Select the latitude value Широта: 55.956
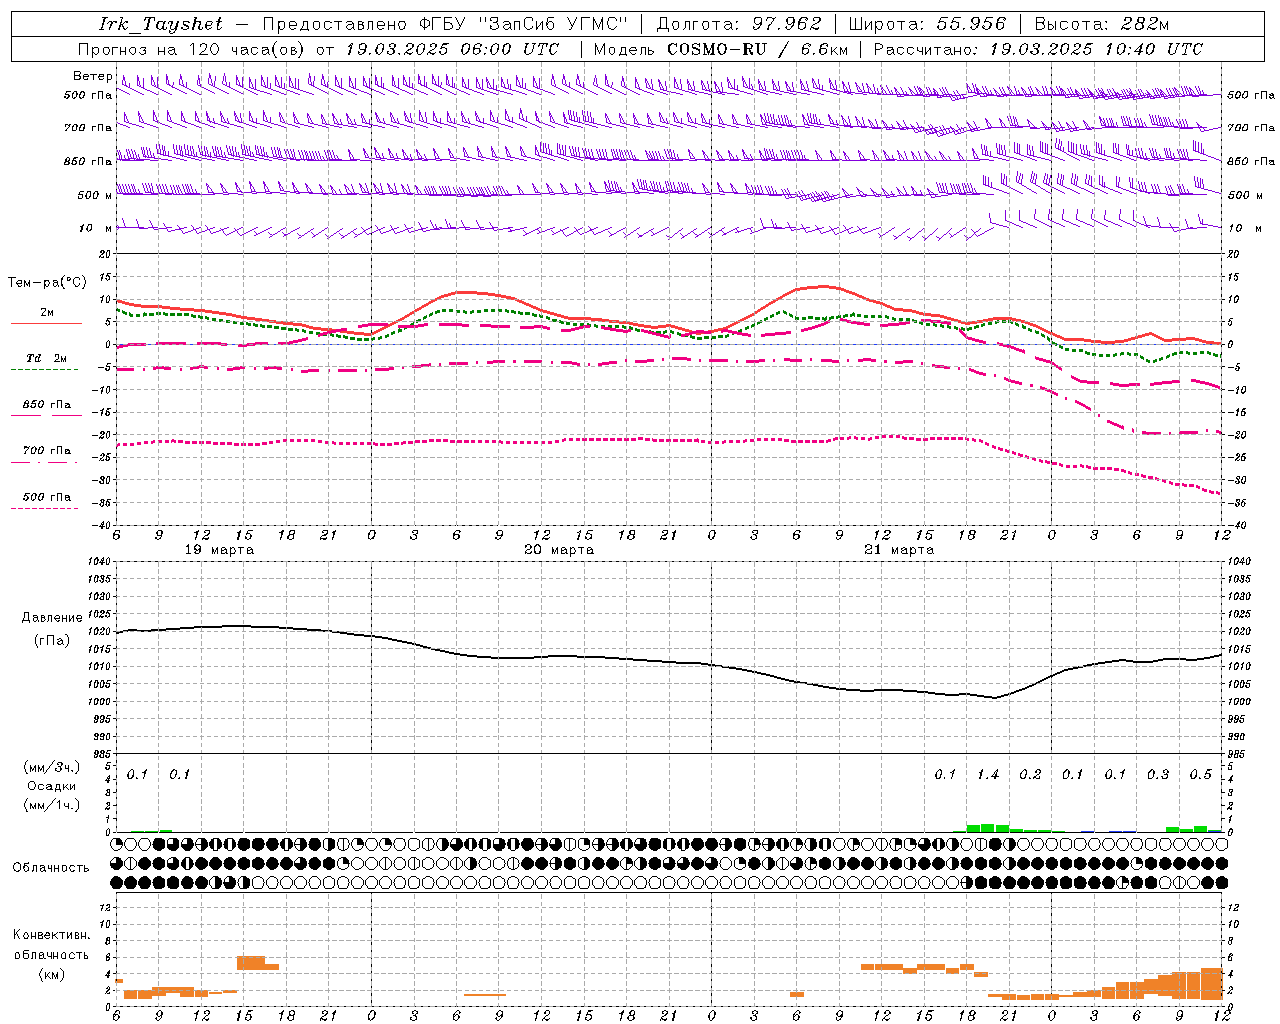Viewport: 1280px width, 1024px height. [927, 24]
